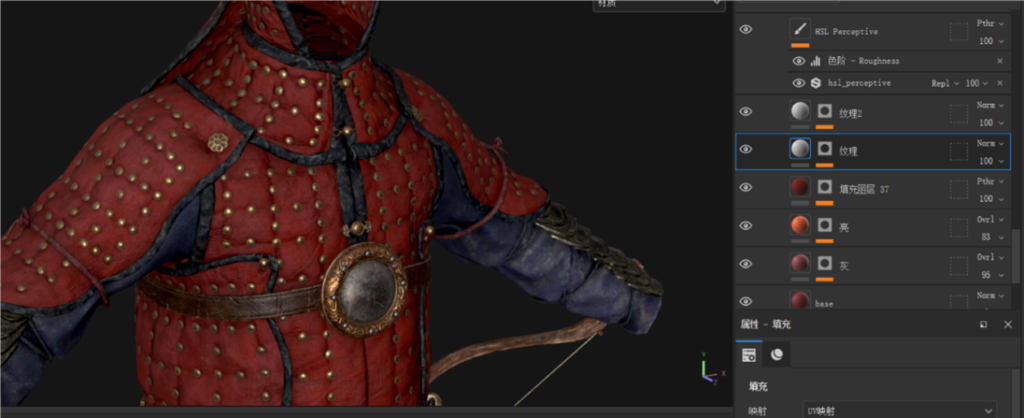The image size is (1024, 418).
Task: Select the 纹理2 material sphere thumbnail
Action: click(800, 111)
